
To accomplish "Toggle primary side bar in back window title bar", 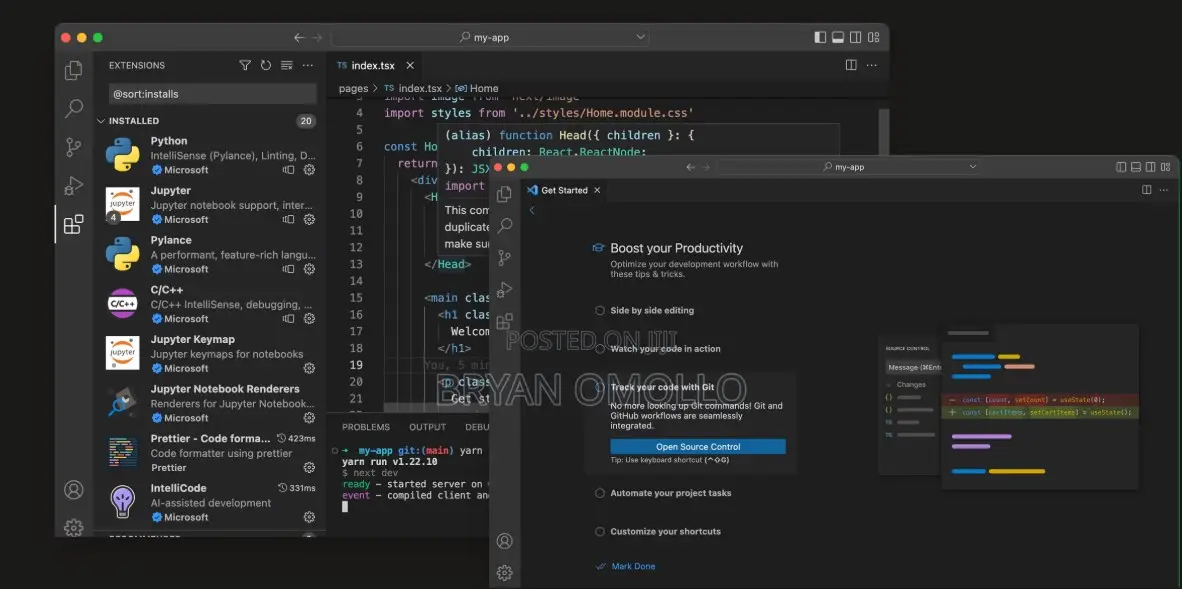I will coord(820,37).
